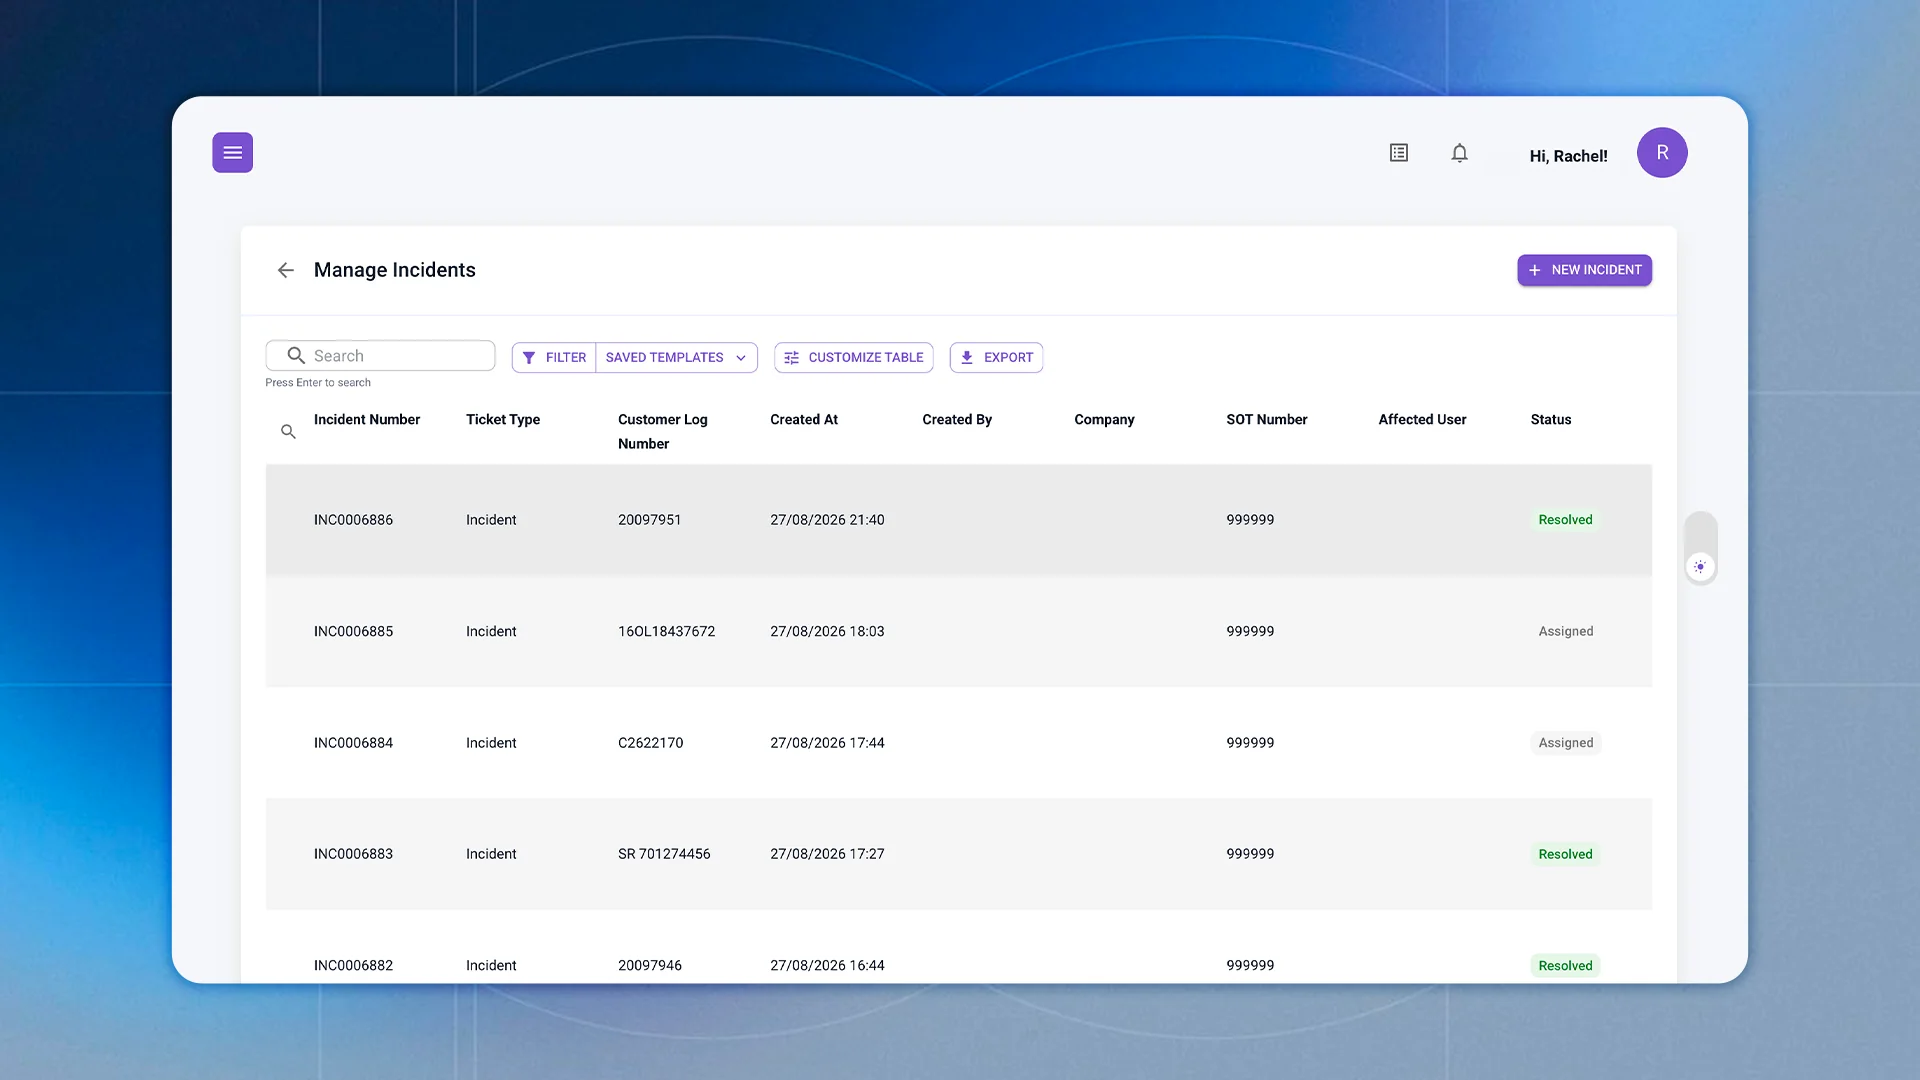Click the Status column header
This screenshot has width=1920, height=1080.
[x=1551, y=420]
